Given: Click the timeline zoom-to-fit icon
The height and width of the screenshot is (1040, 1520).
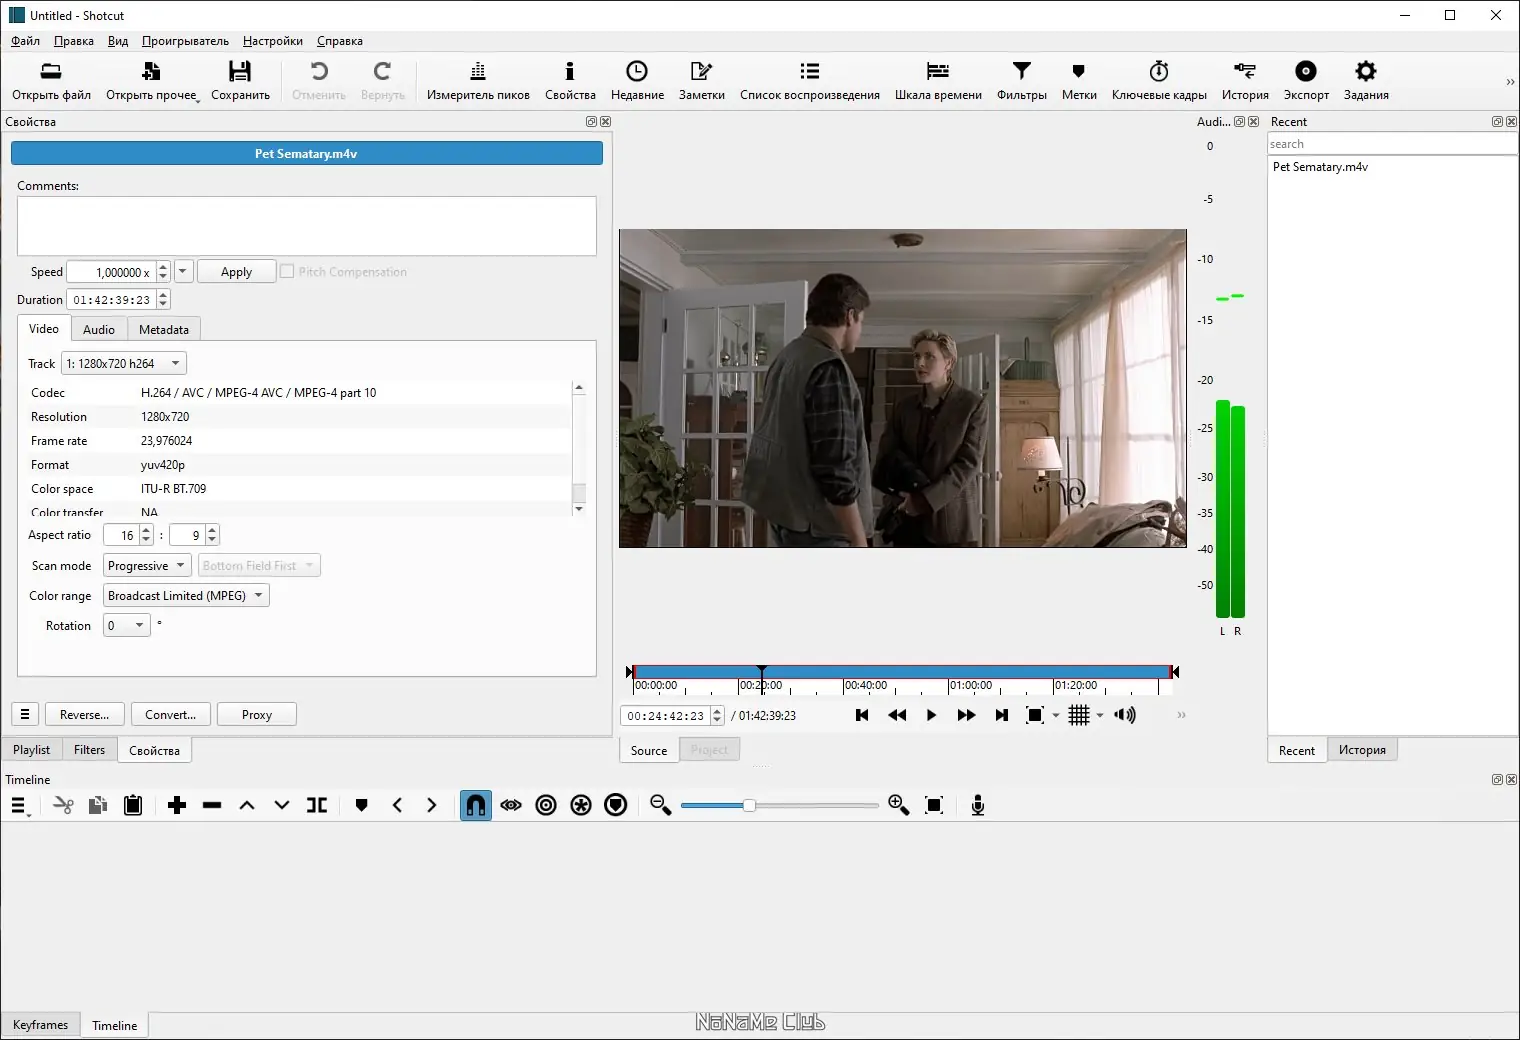Looking at the screenshot, I should tap(934, 805).
